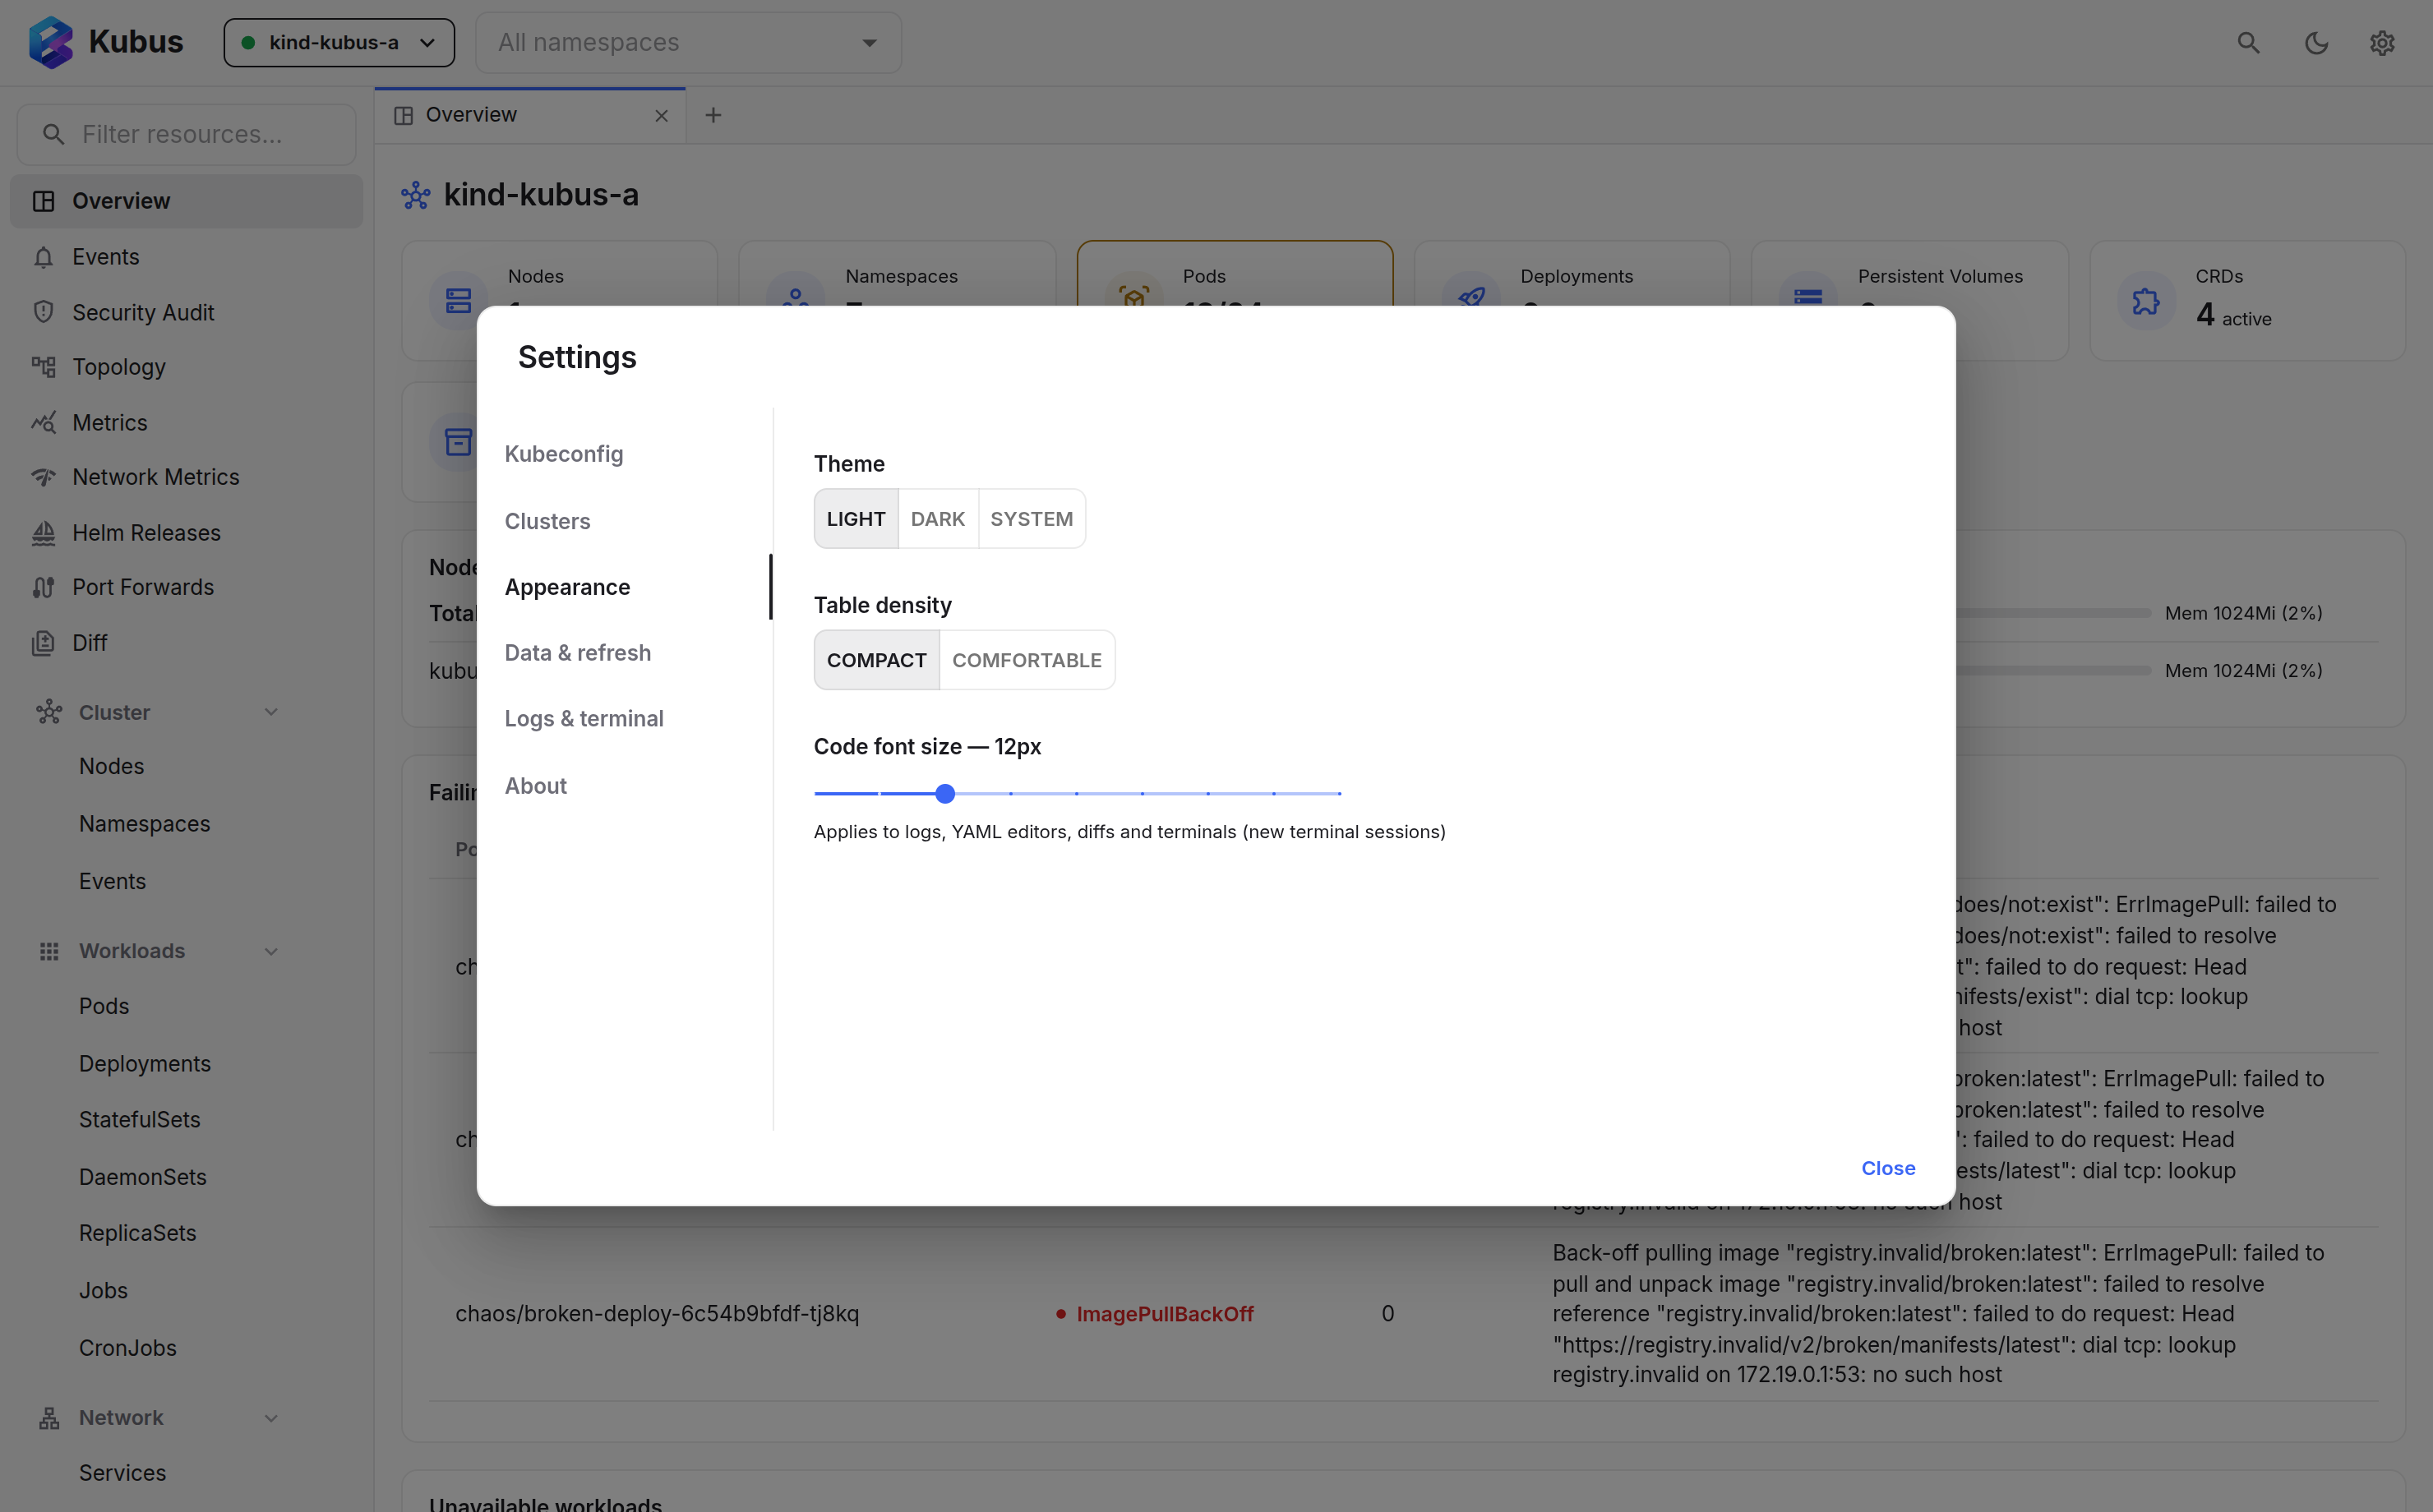Set code font size slider to maximum end
This screenshot has height=1512, width=2433.
[1340, 794]
